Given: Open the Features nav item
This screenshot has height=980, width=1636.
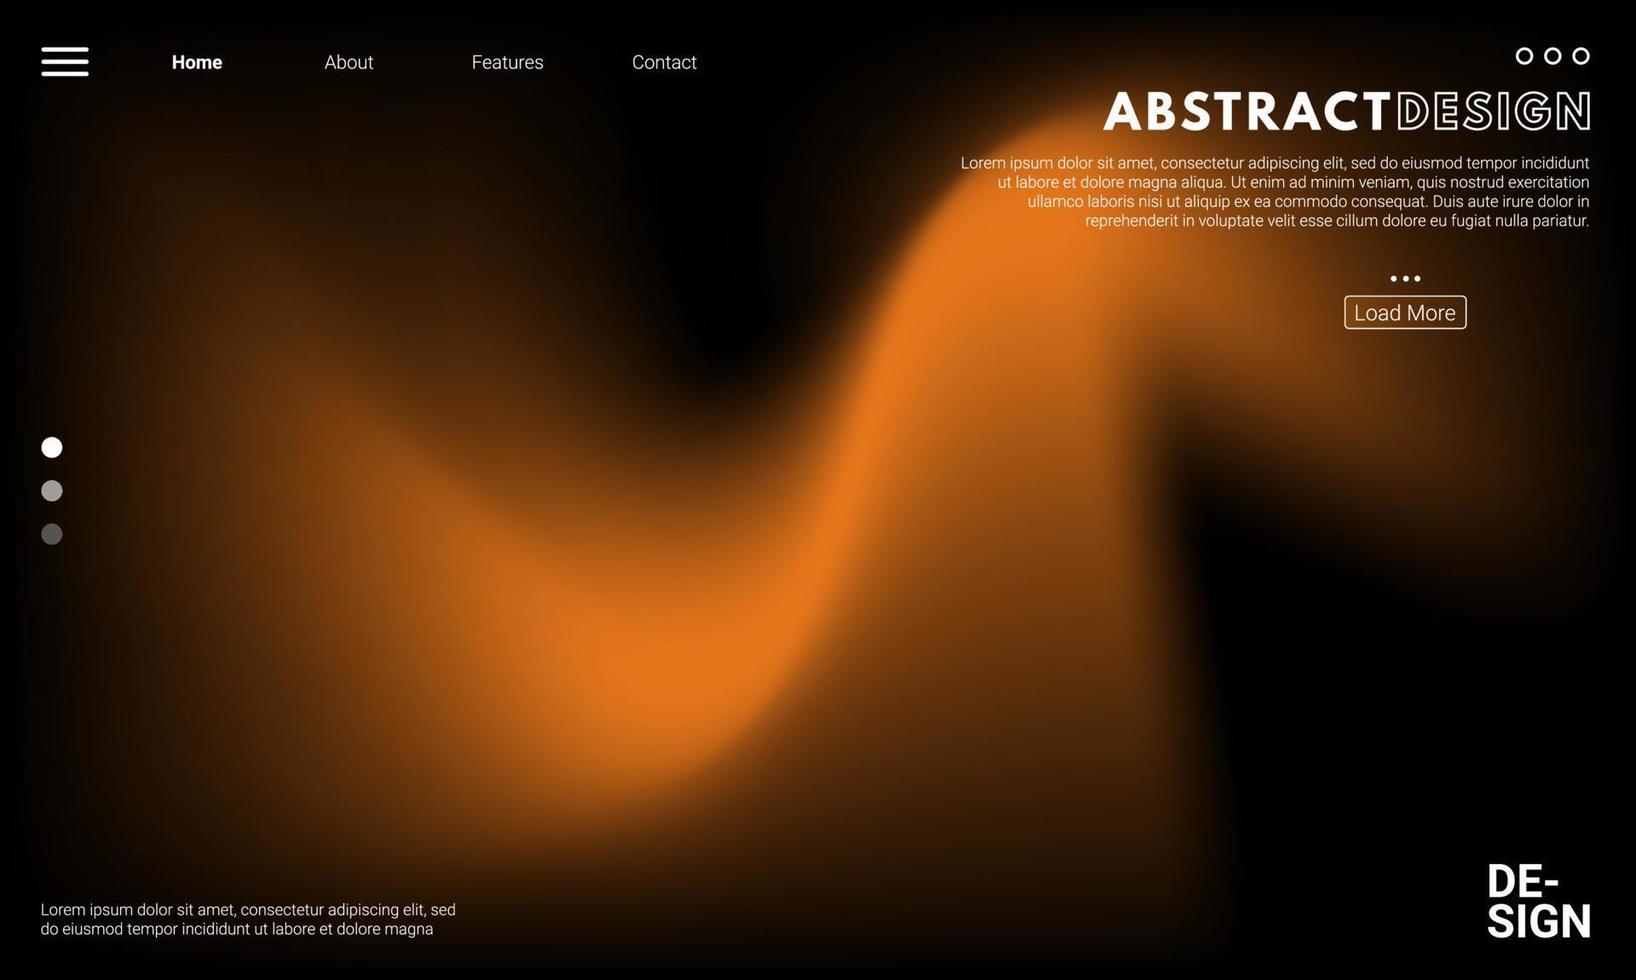Looking at the screenshot, I should click(508, 62).
